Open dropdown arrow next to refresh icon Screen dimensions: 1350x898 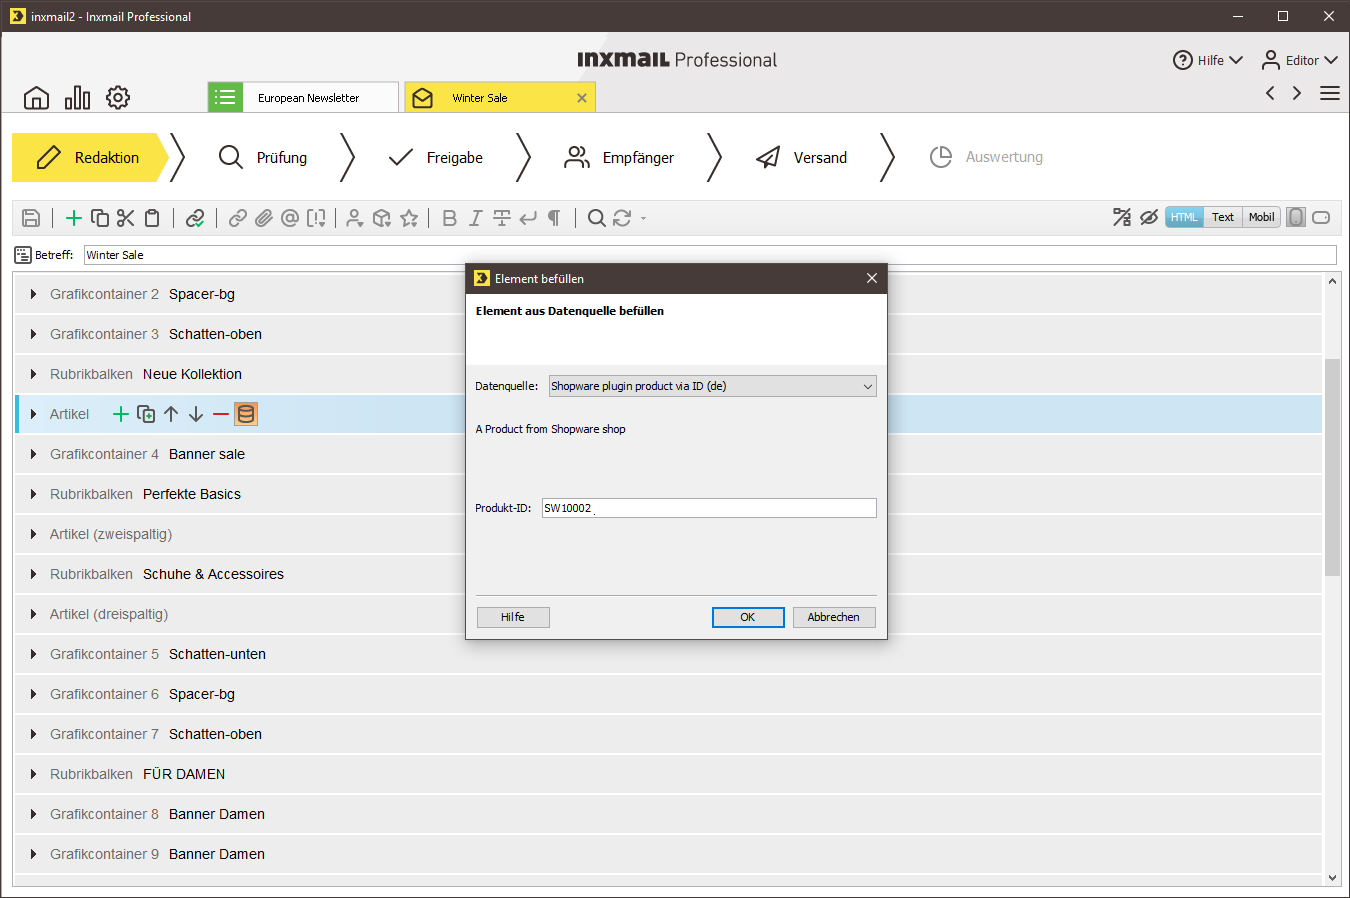(x=643, y=218)
